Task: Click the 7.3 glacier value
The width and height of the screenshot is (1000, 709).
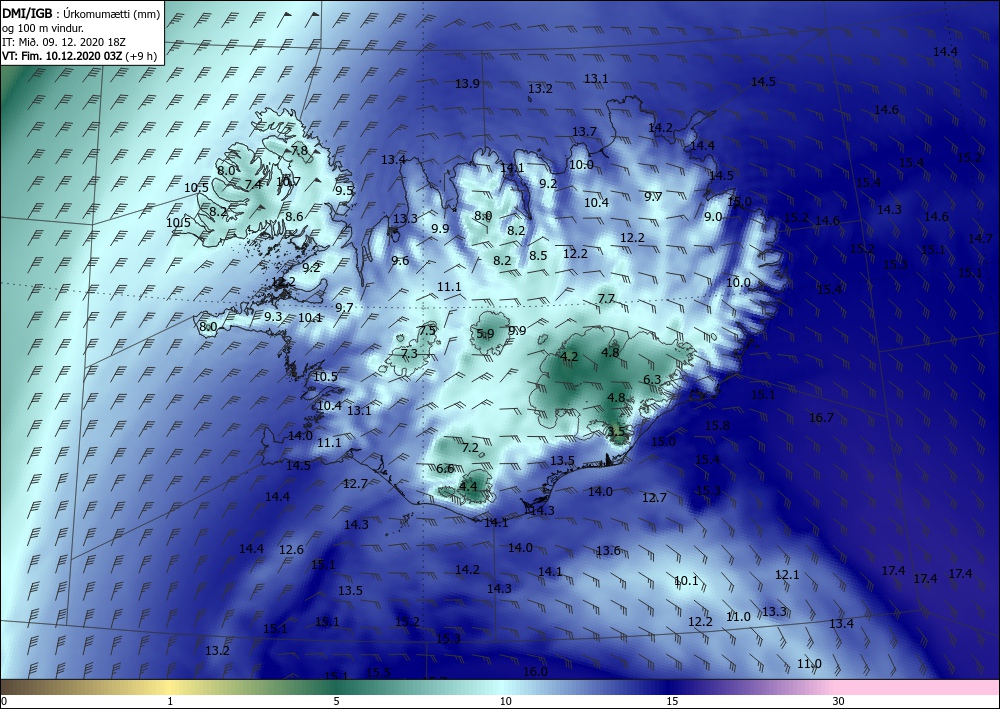Action: coord(409,353)
